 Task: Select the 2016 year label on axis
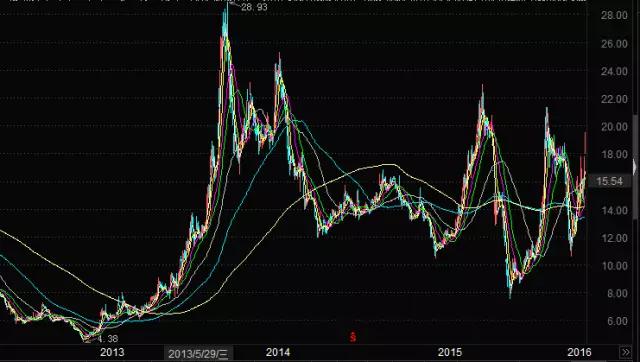pos(579,352)
